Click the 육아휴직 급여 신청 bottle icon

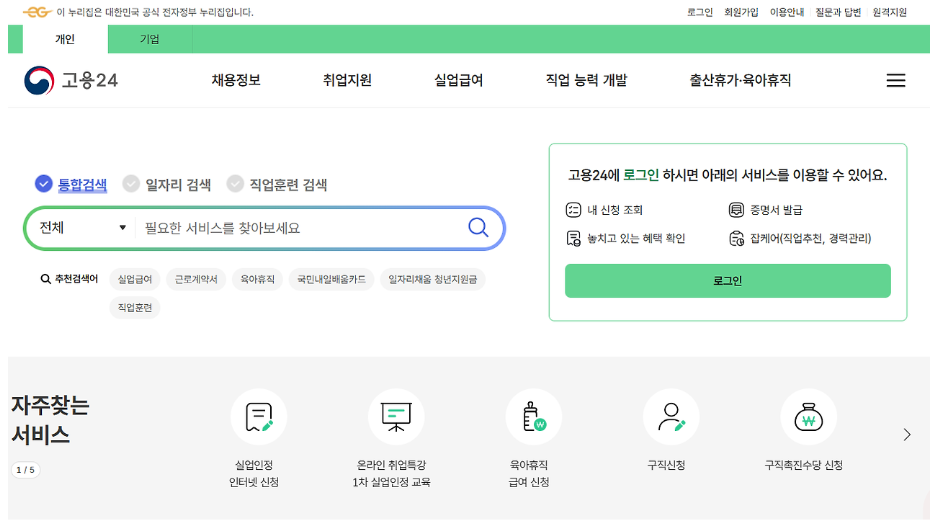click(534, 417)
